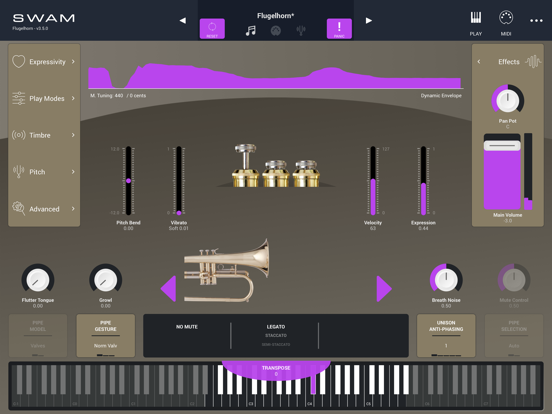This screenshot has width=552, height=414.
Task: Select SEMI-STACCATO articulation
Action: pyautogui.click(x=276, y=344)
